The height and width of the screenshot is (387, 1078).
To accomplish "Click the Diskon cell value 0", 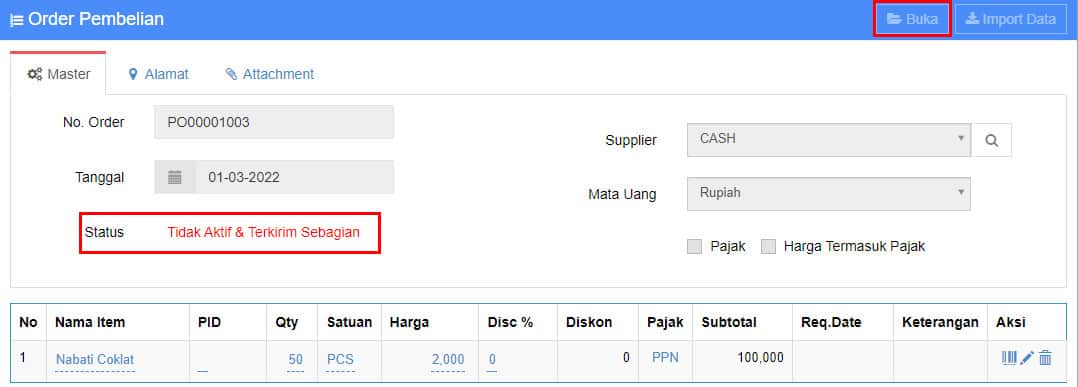I will (626, 357).
